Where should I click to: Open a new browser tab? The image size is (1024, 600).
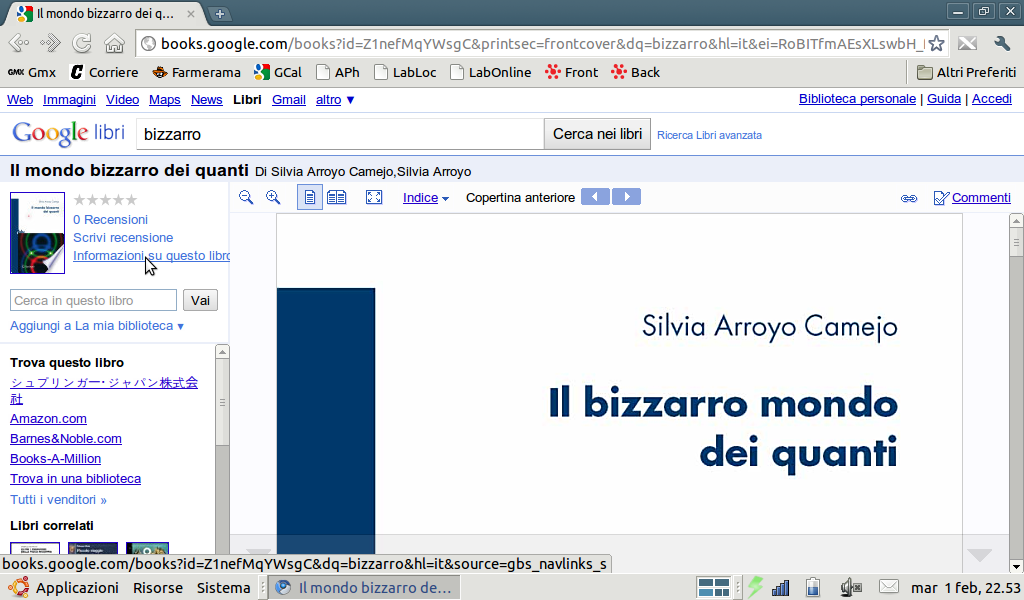point(219,14)
